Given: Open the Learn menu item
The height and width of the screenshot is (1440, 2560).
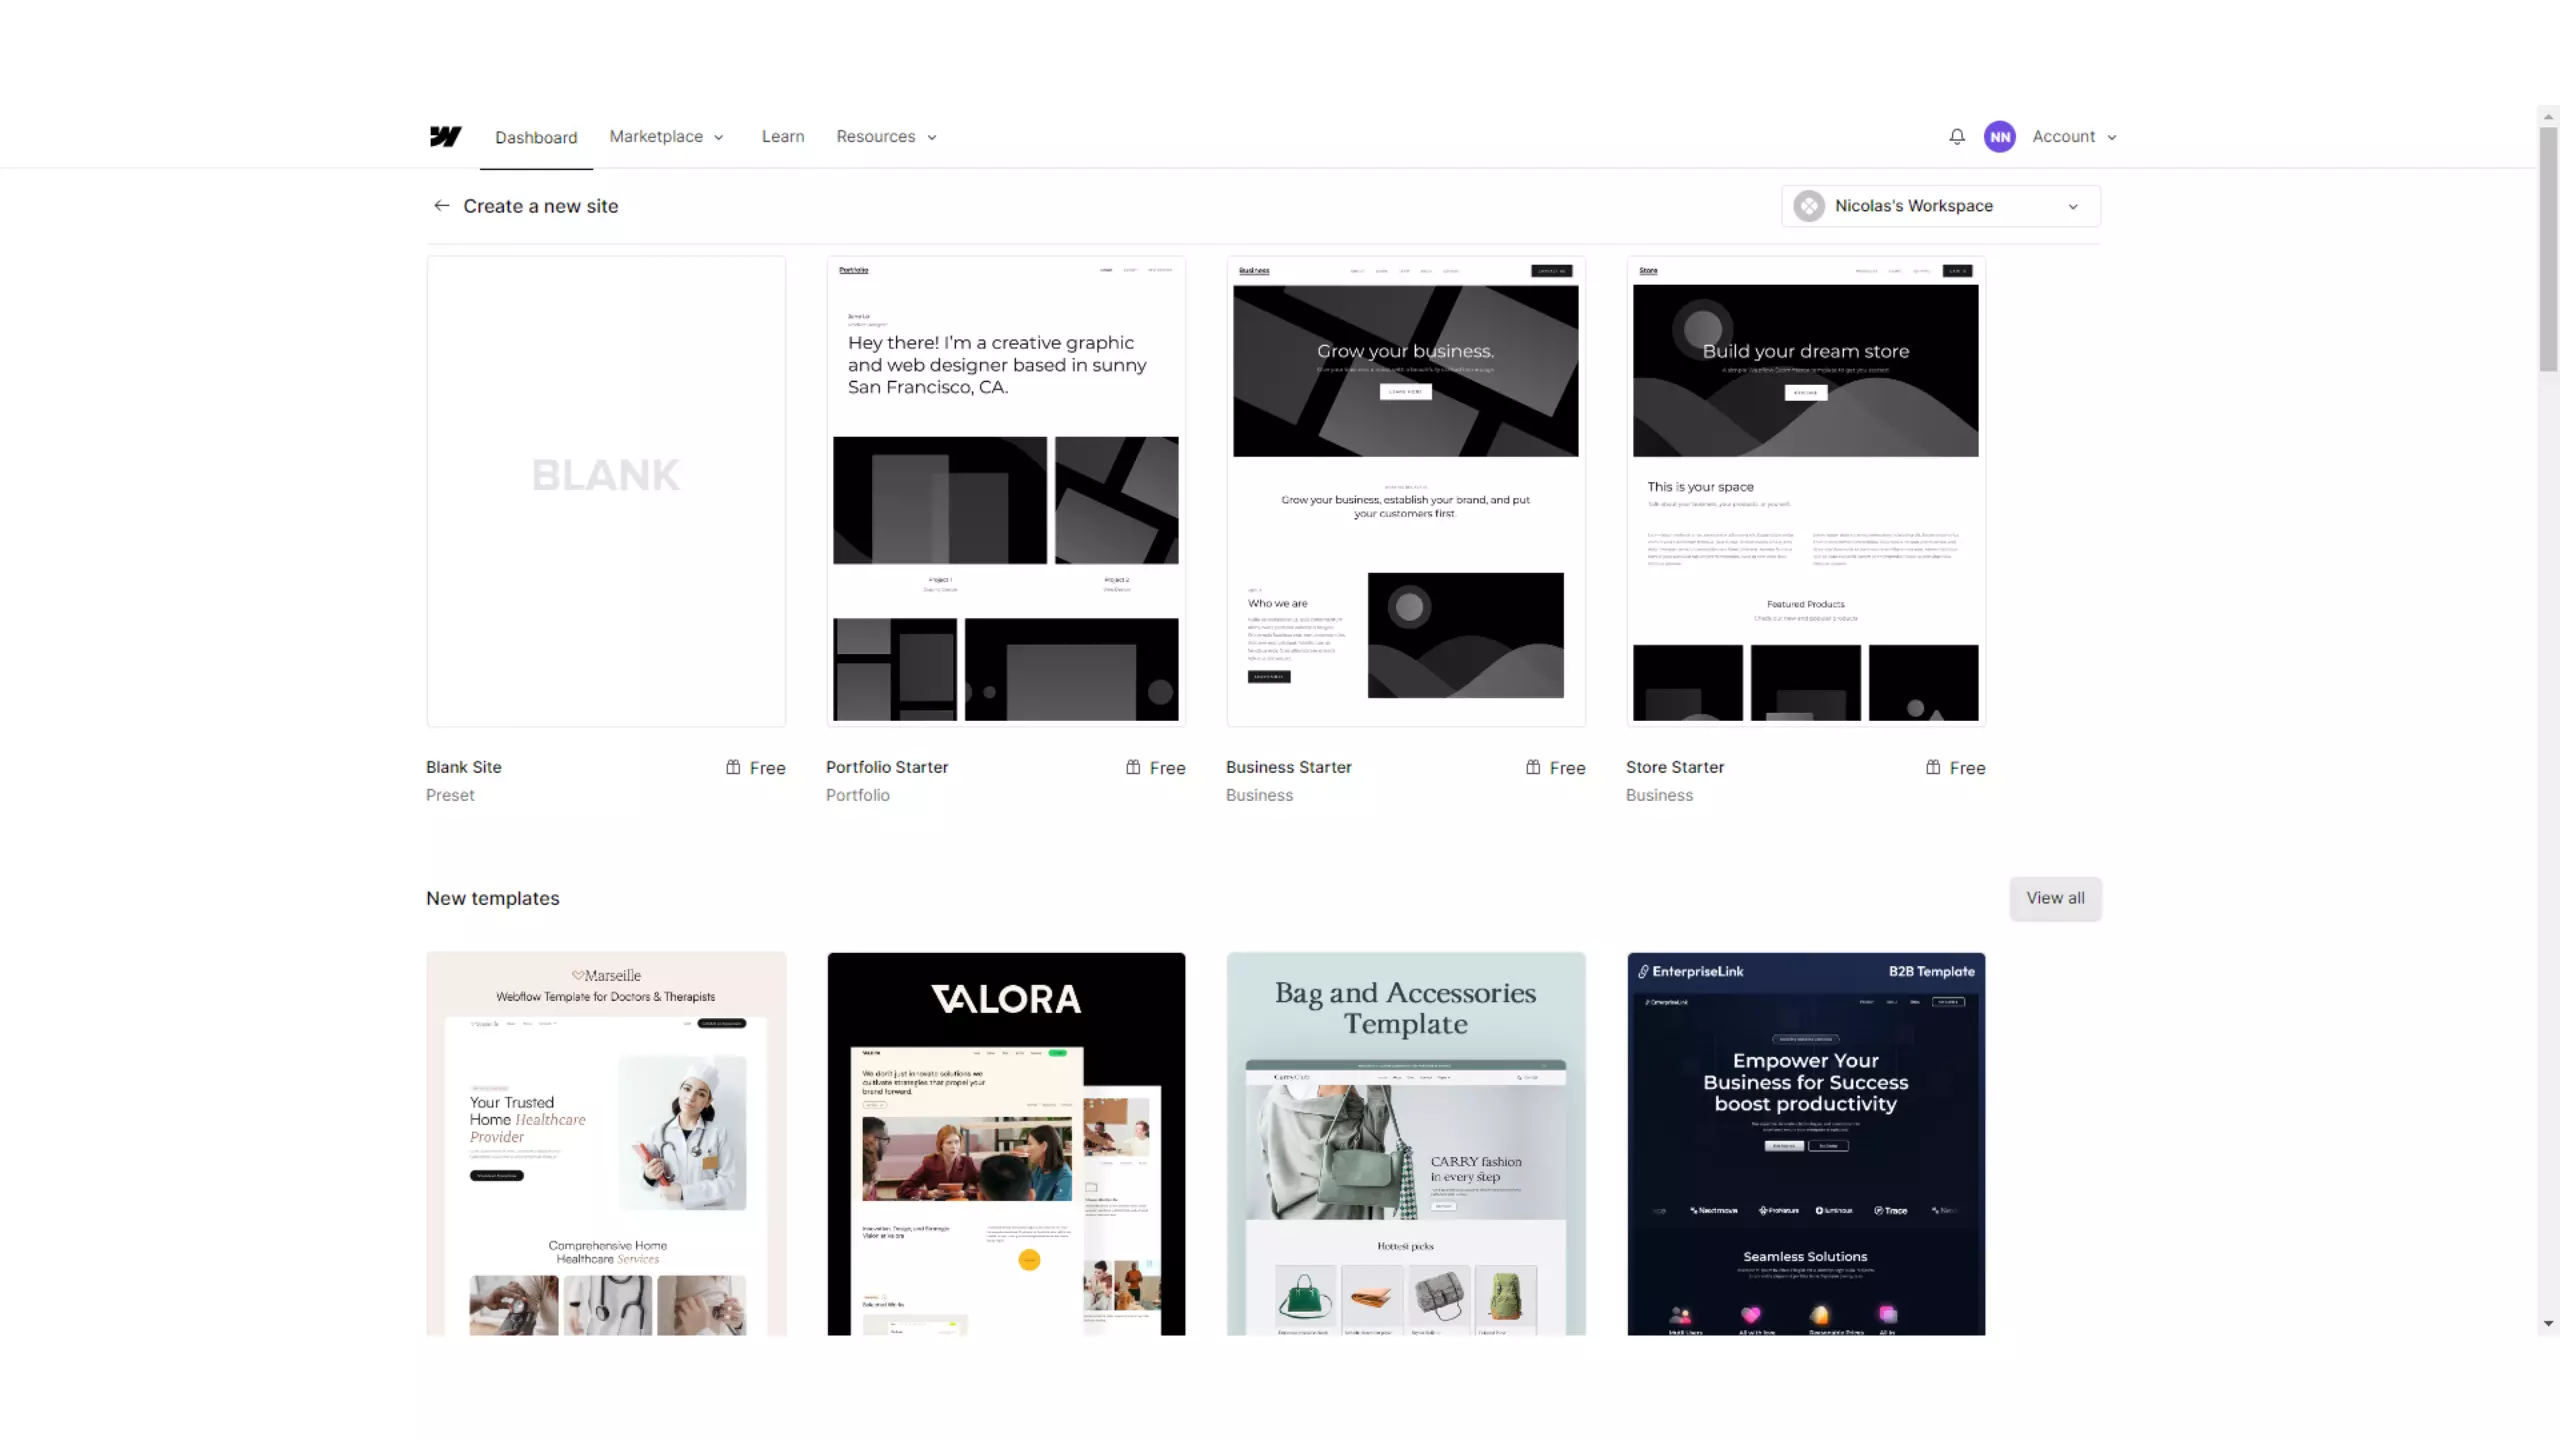Looking at the screenshot, I should 781,135.
